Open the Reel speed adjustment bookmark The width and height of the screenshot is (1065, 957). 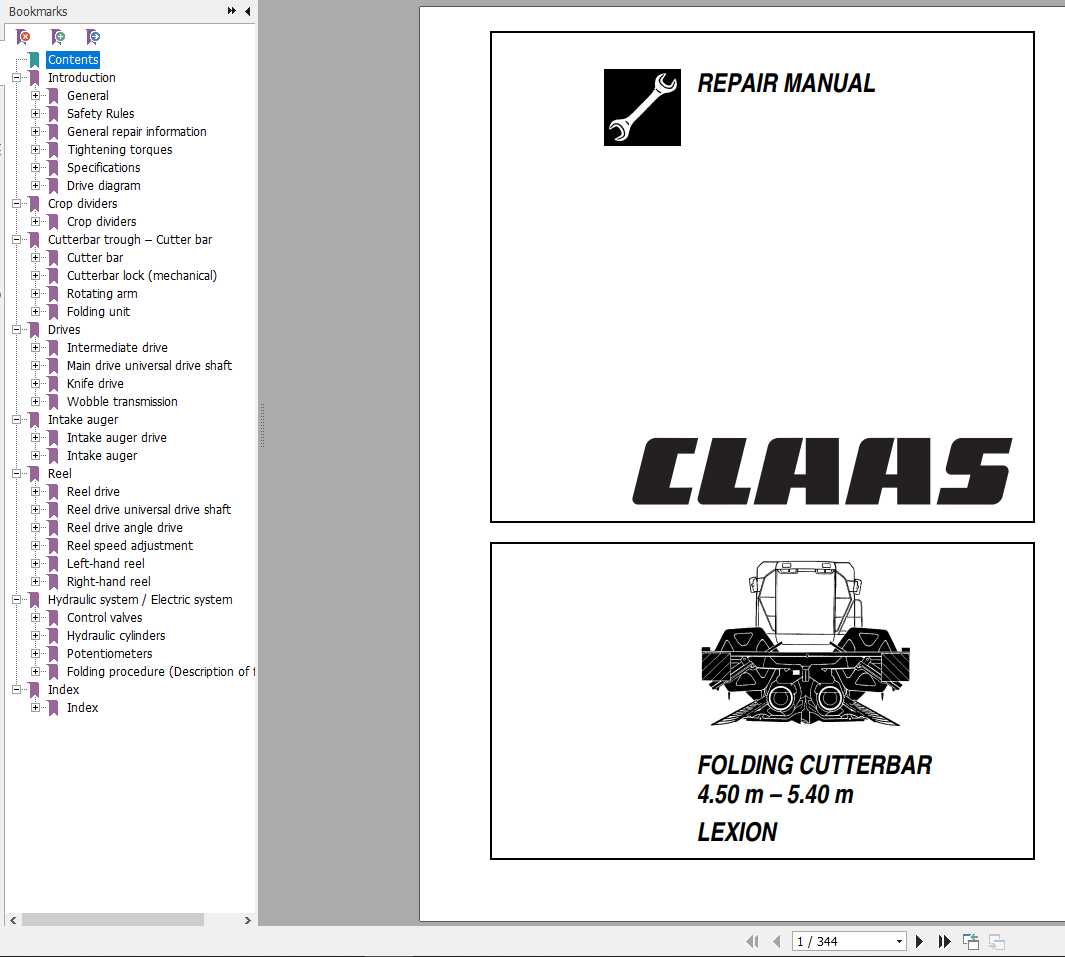[x=130, y=545]
